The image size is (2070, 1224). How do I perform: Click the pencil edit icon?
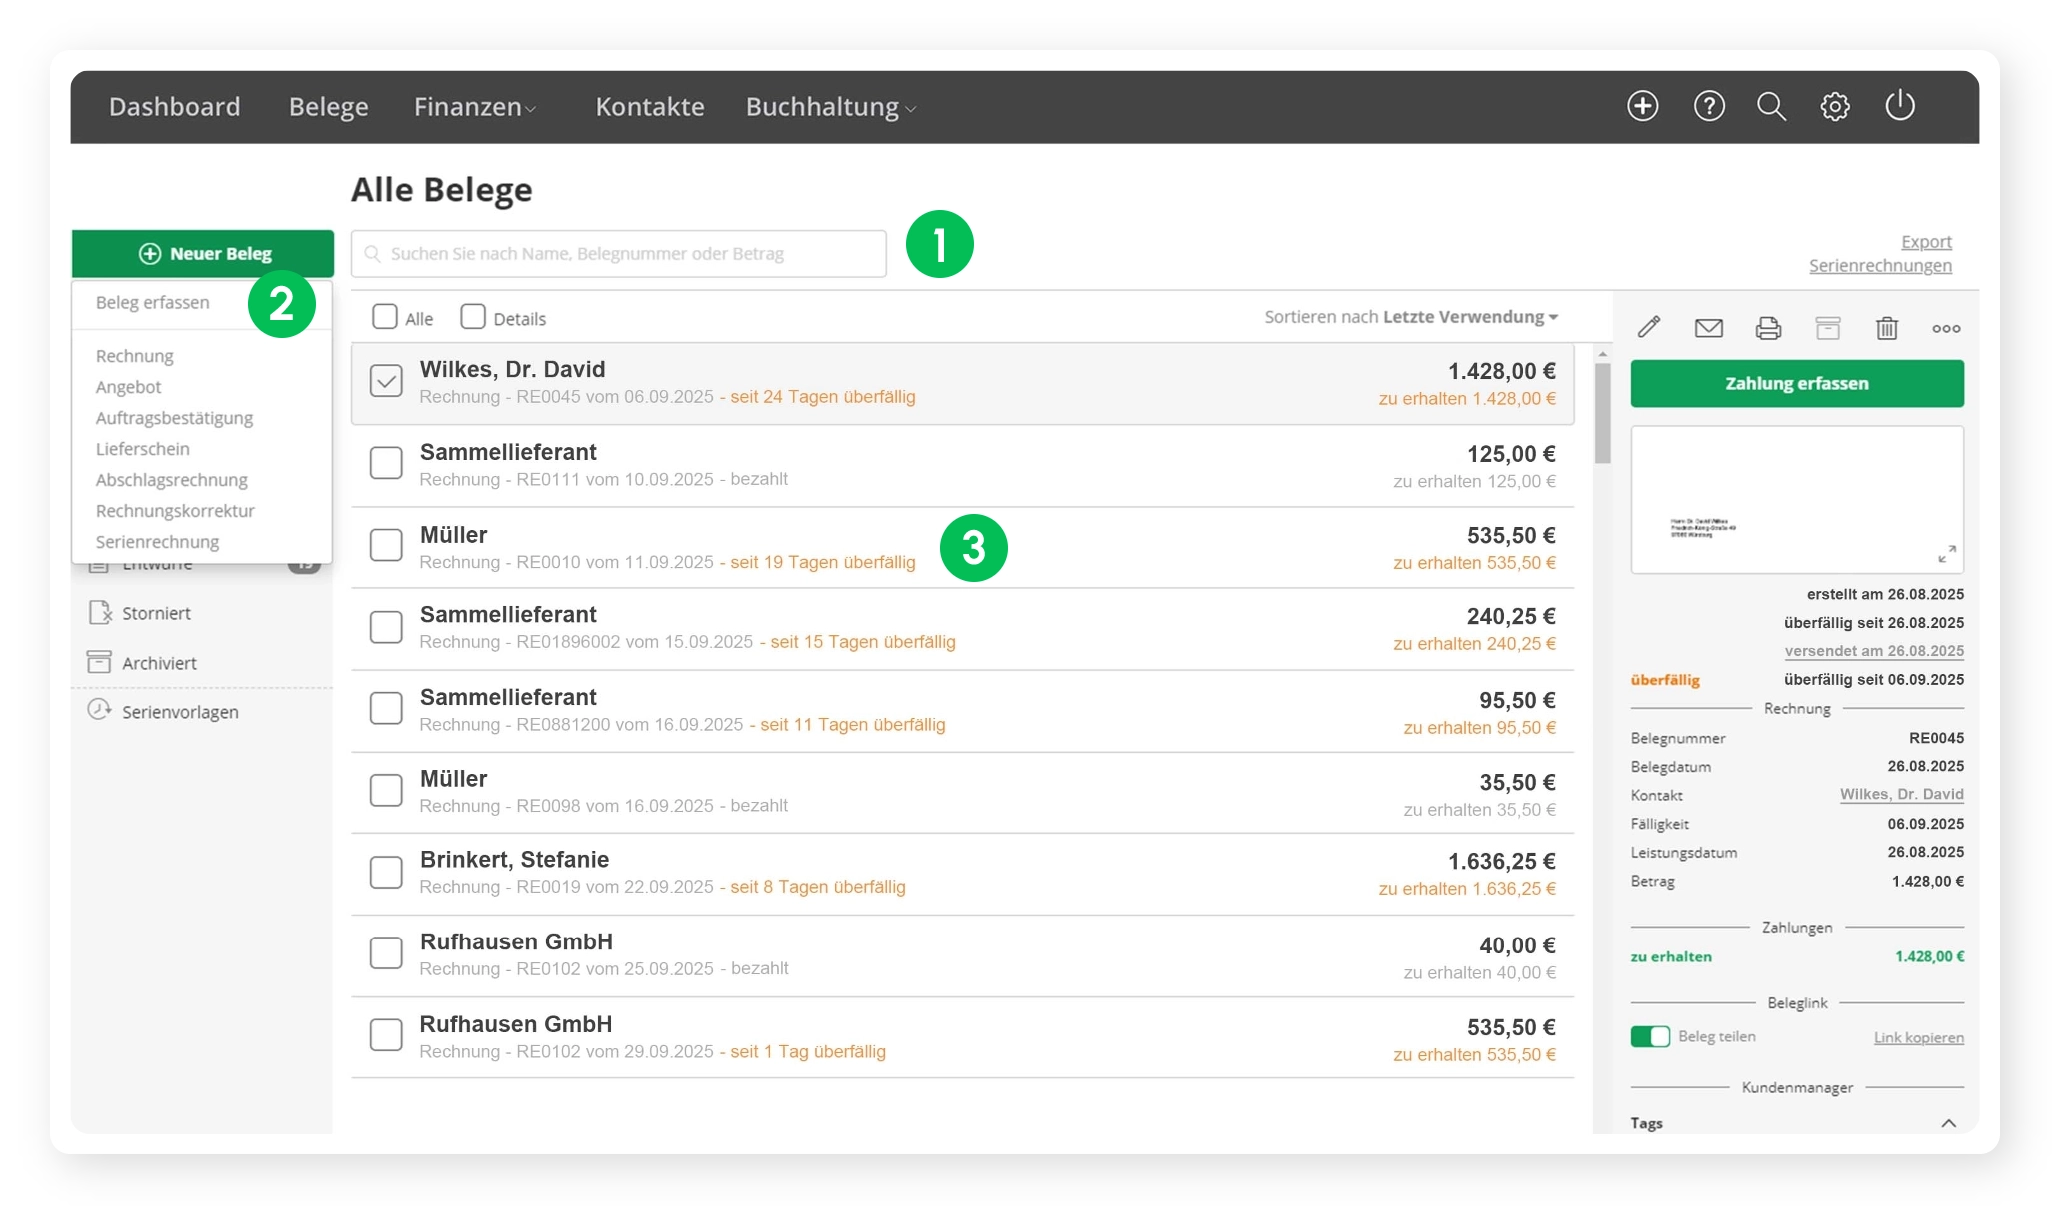1649,327
